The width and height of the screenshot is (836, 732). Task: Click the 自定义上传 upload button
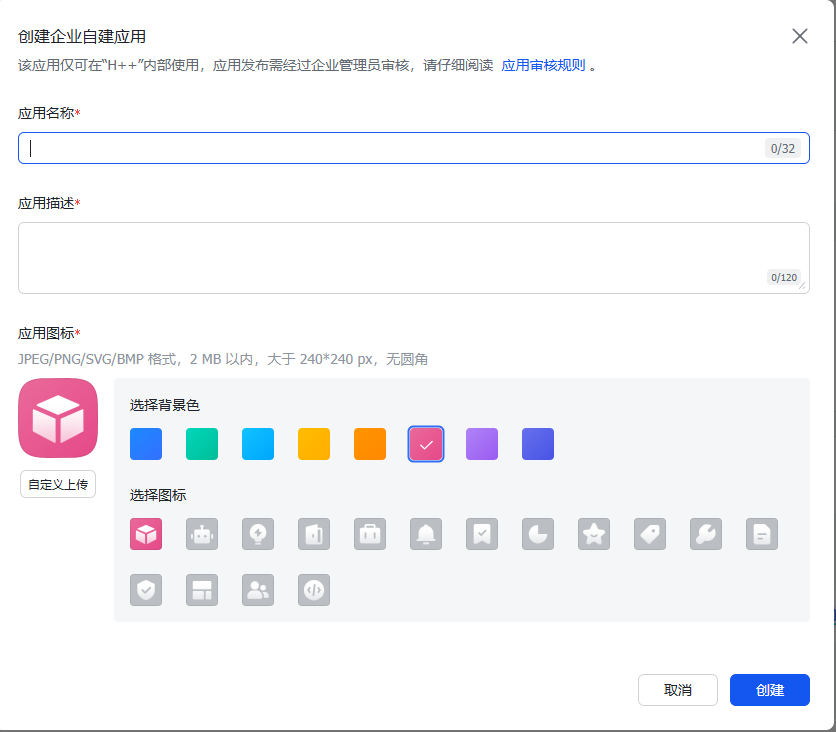[57, 484]
